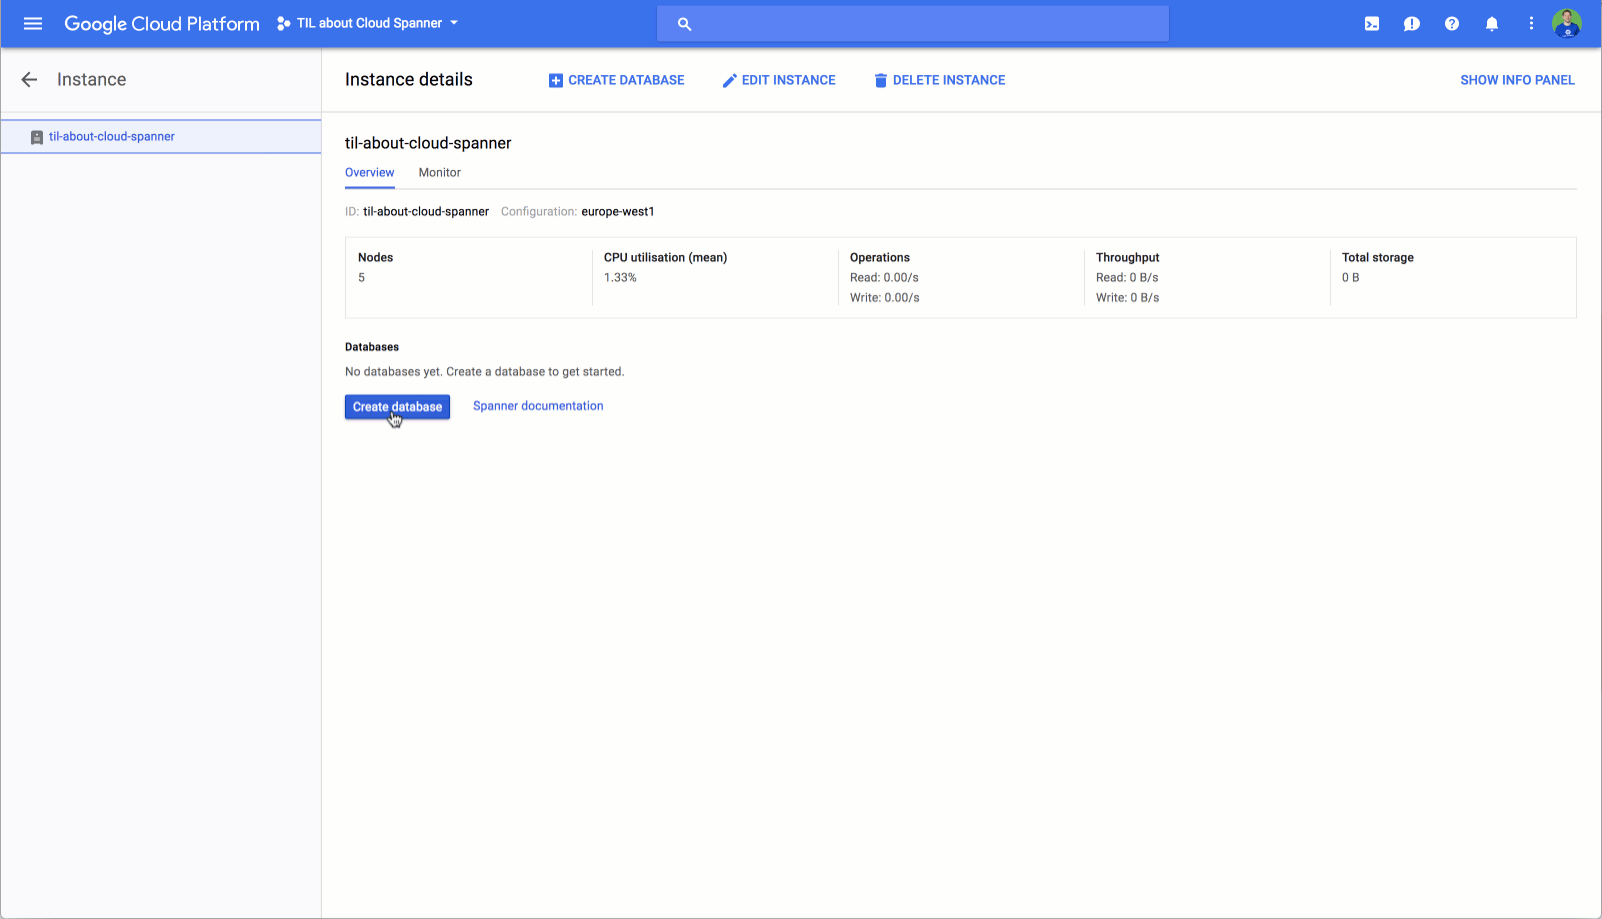1602x919 pixels.
Task: Click inside the search bar
Action: pyautogui.click(x=912, y=23)
